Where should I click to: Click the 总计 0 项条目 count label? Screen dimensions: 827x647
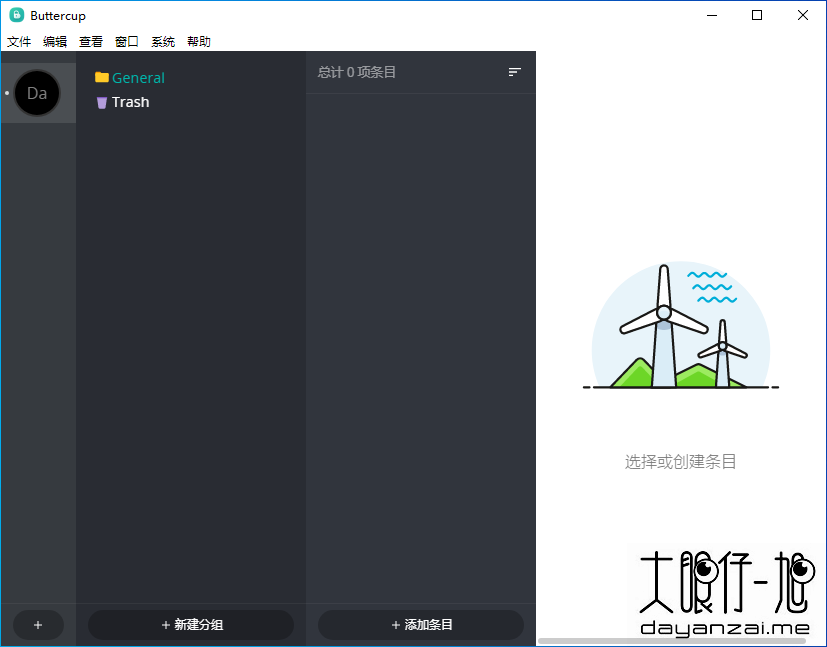357,72
